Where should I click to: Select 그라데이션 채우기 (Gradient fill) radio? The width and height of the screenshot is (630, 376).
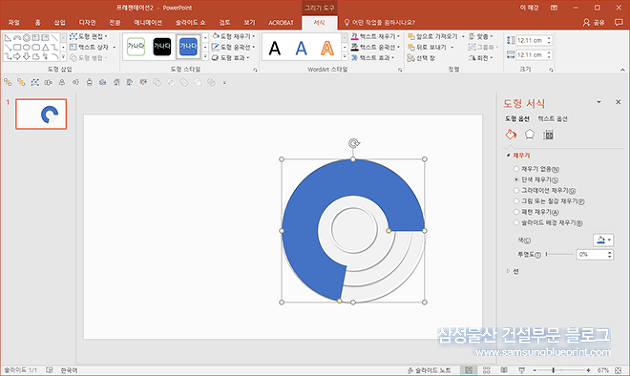point(516,190)
